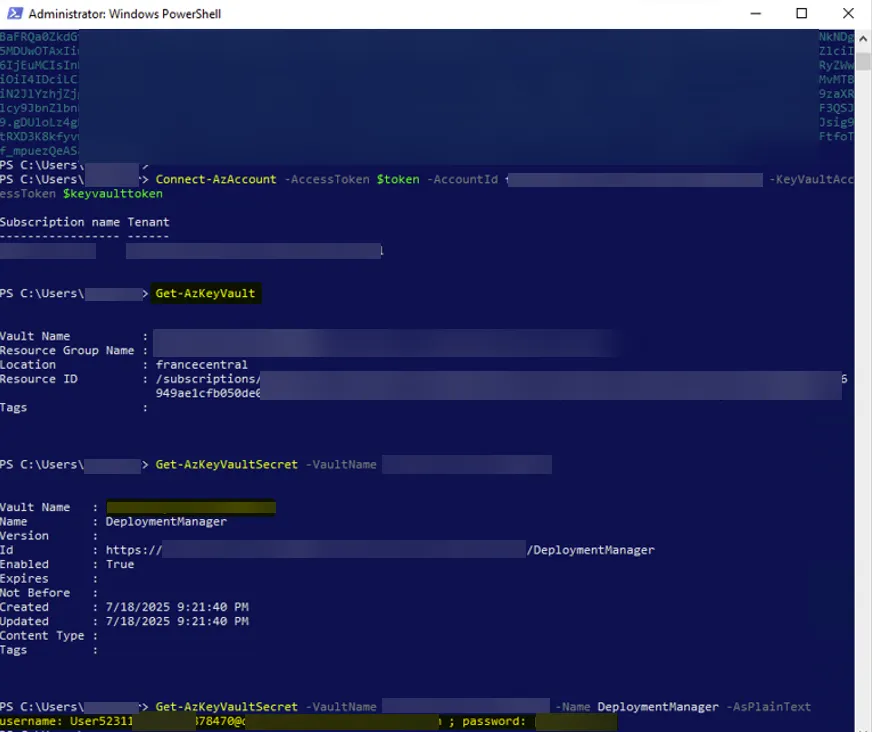872x732 pixels.
Task: Click the scrollbar up arrow
Action: (x=863, y=37)
